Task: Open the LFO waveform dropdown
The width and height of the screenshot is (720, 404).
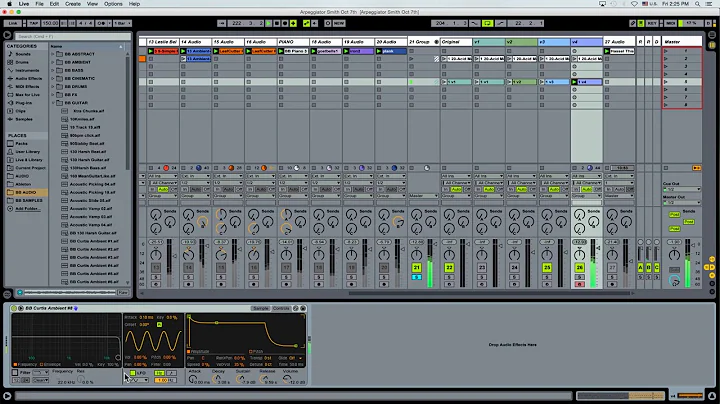Action: [x=140, y=380]
